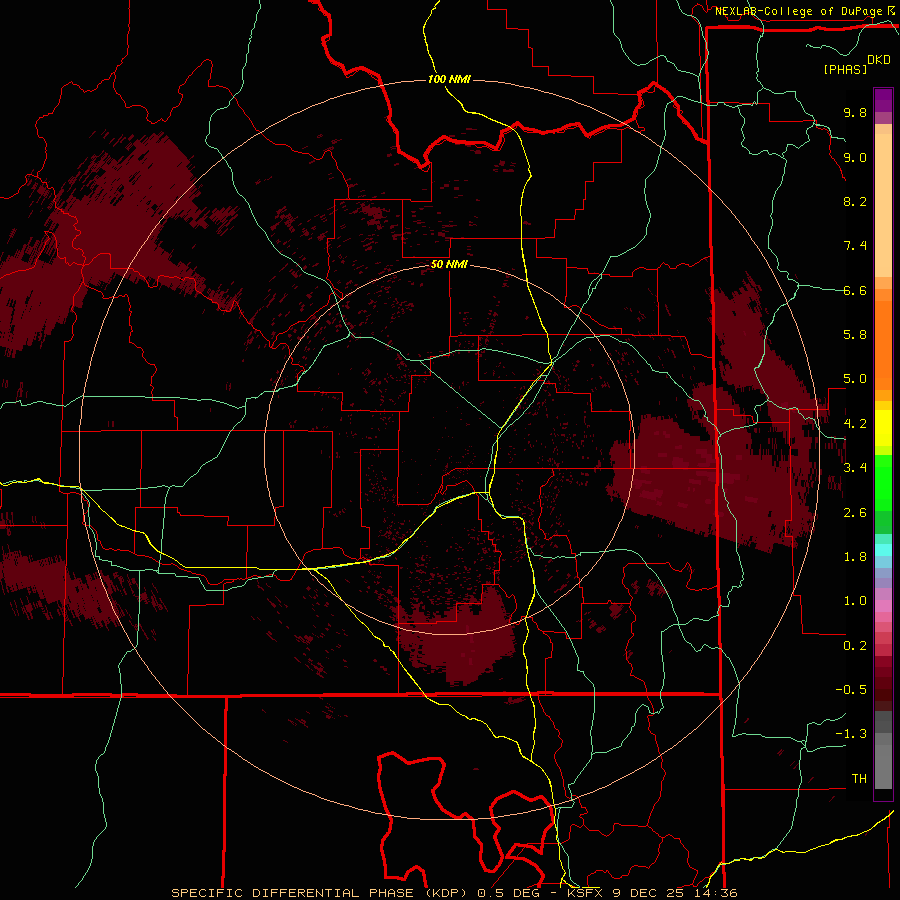This screenshot has width=900, height=900.
Task: Click the 50 NMI range ring label
Action: pos(449,265)
